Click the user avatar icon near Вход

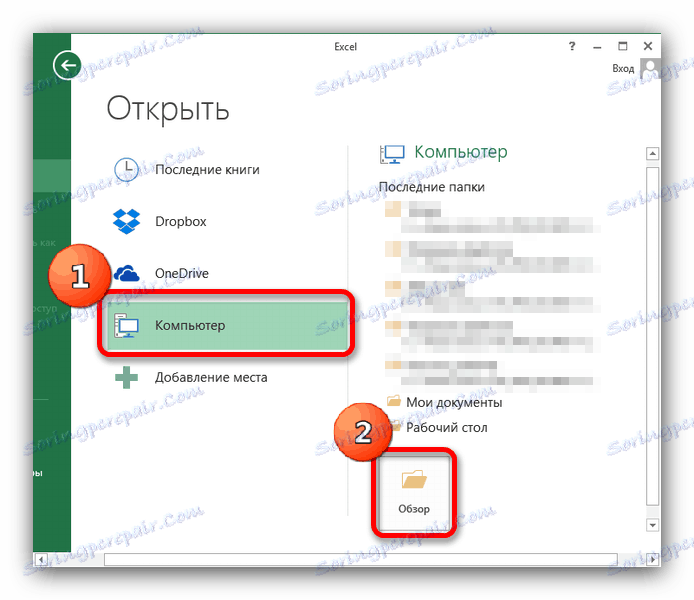coord(650,68)
